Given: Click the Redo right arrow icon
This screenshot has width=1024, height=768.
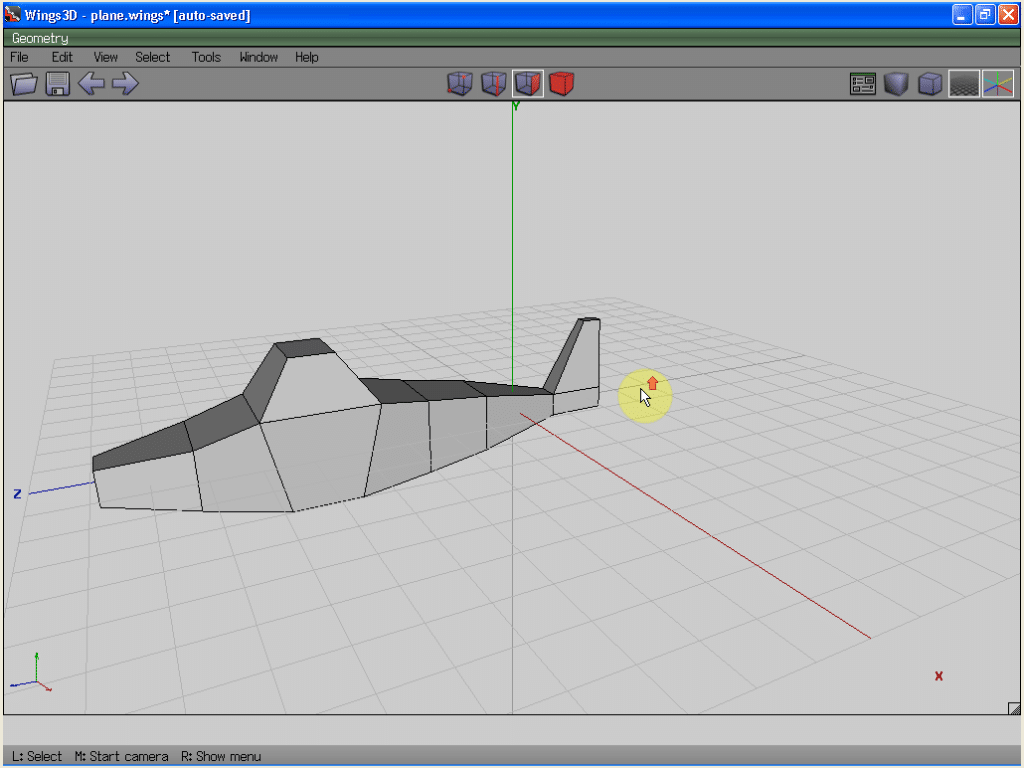Looking at the screenshot, I should tap(125, 84).
